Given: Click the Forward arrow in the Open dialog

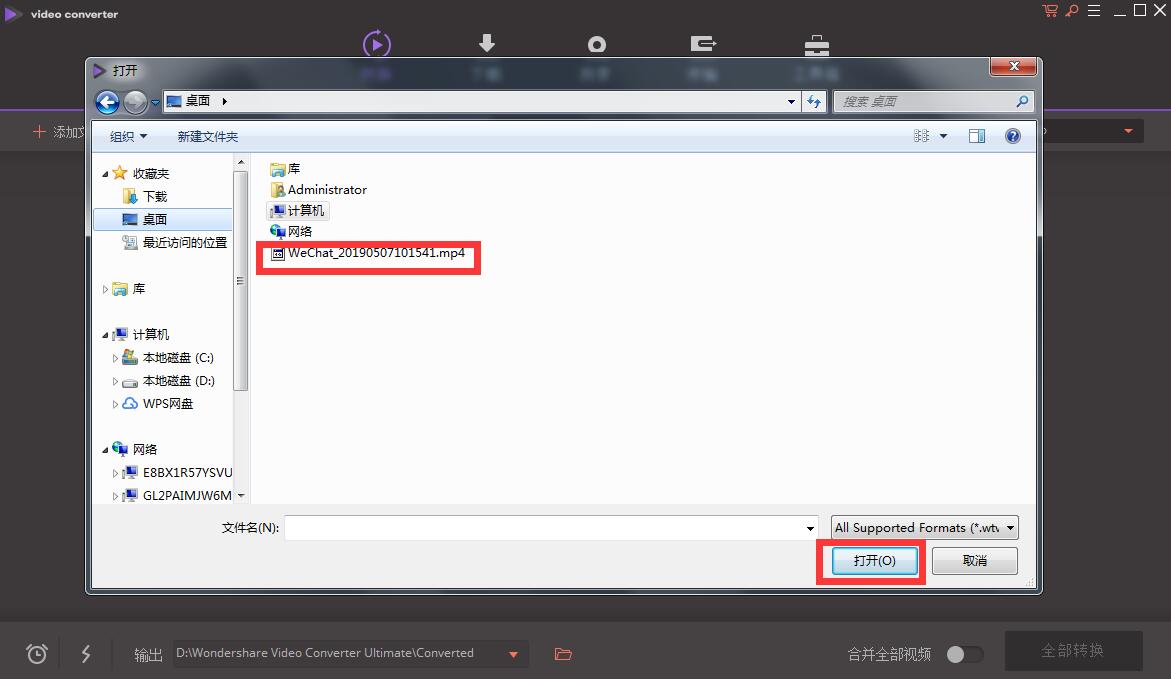Looking at the screenshot, I should 135,102.
